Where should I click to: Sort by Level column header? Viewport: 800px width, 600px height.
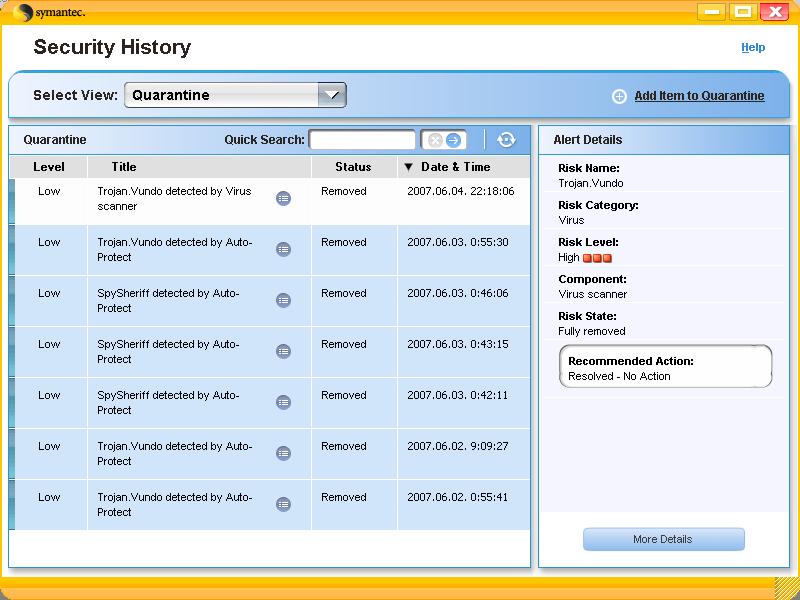49,167
